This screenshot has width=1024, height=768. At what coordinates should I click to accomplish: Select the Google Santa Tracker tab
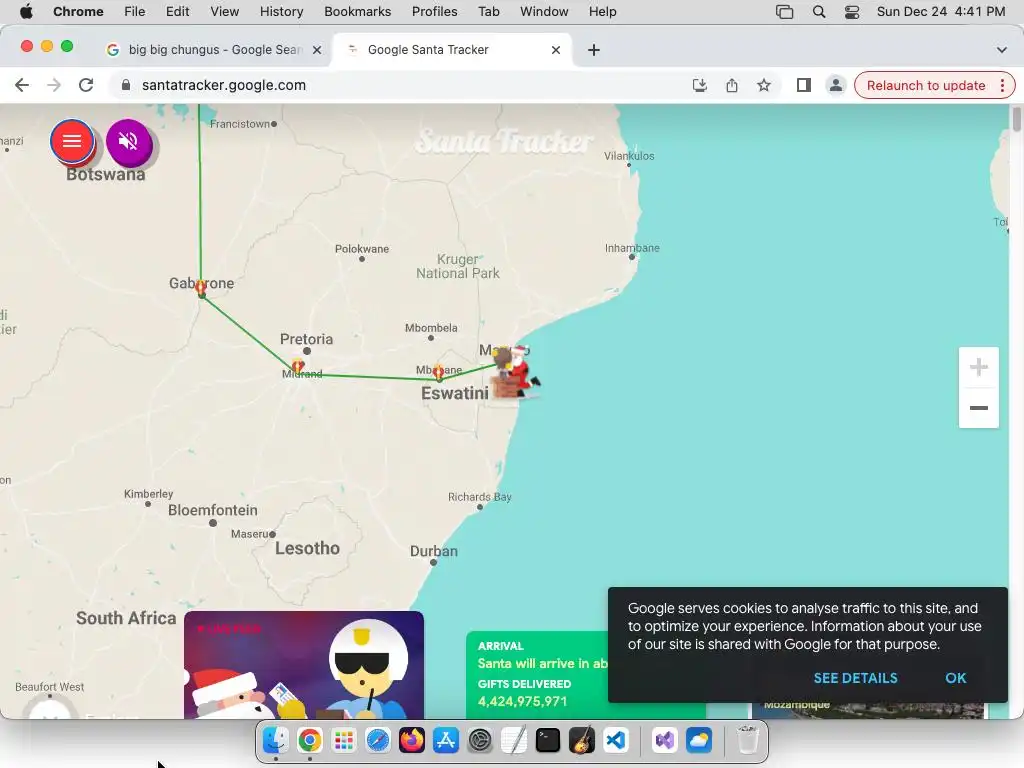pos(453,50)
